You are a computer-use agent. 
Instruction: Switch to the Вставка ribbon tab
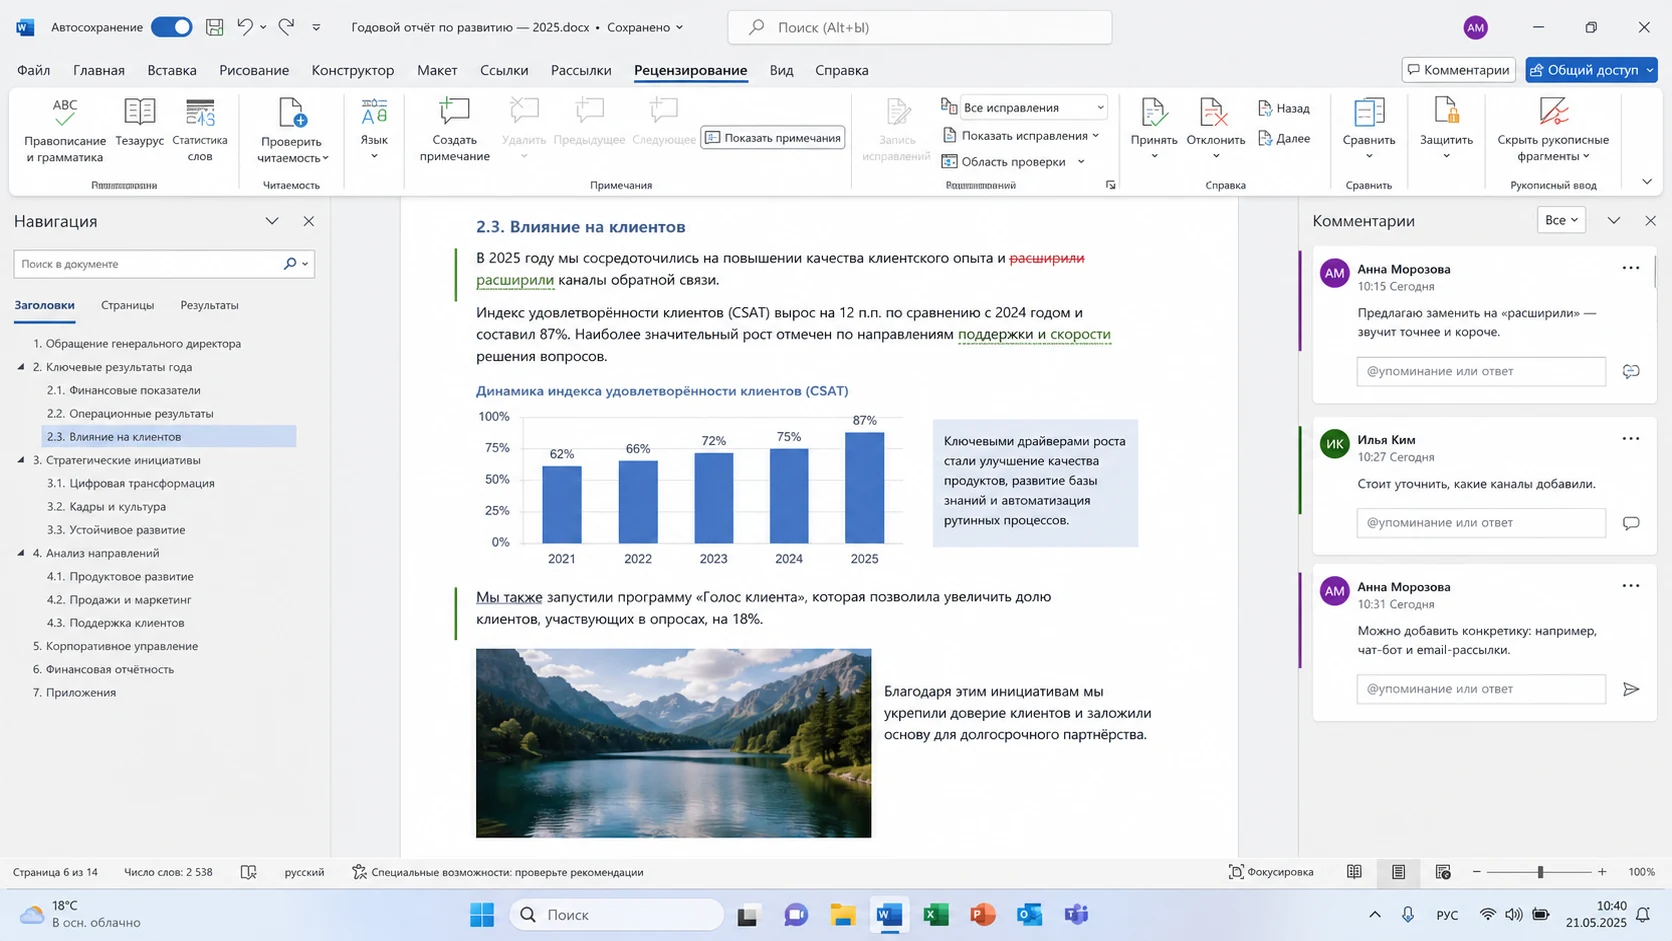(x=172, y=70)
